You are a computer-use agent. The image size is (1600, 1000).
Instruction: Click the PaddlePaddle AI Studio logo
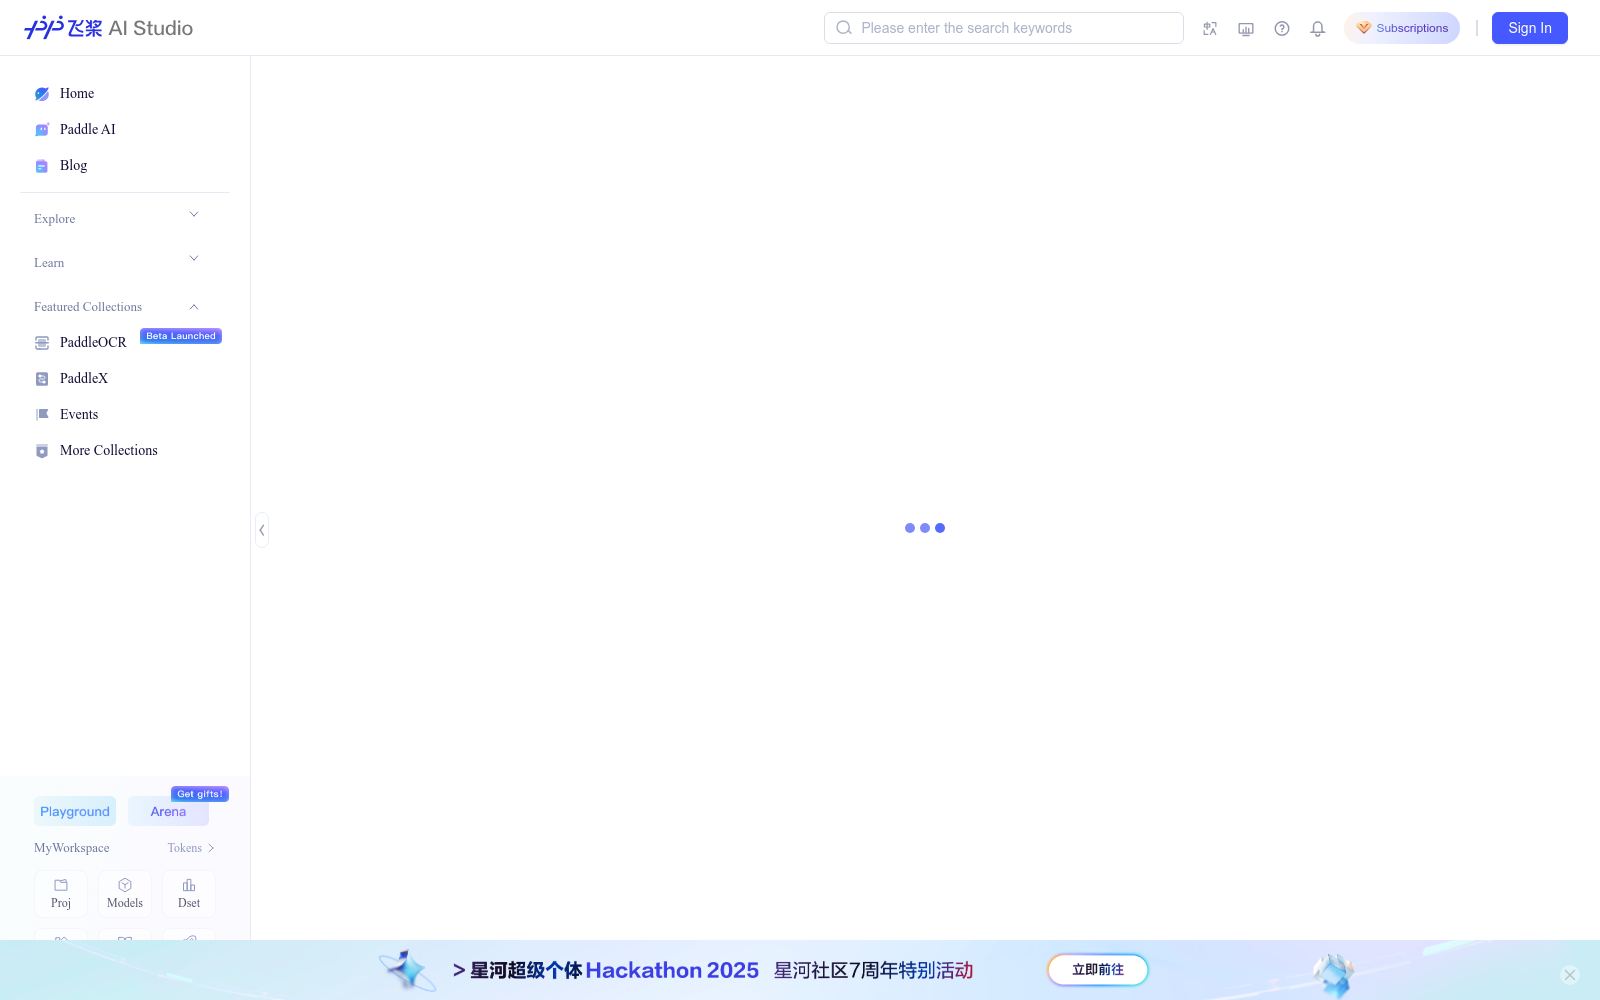pyautogui.click(x=108, y=28)
